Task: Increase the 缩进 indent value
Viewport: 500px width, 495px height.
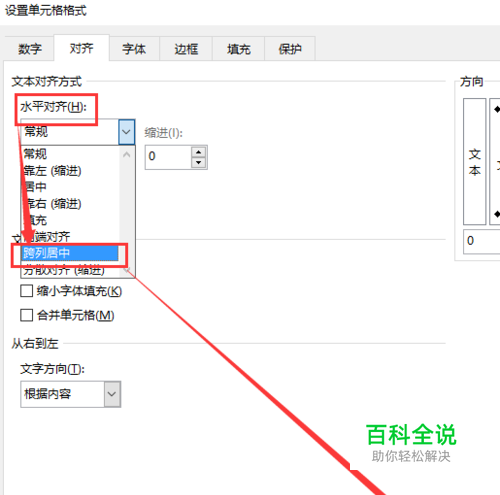Action: (199, 152)
